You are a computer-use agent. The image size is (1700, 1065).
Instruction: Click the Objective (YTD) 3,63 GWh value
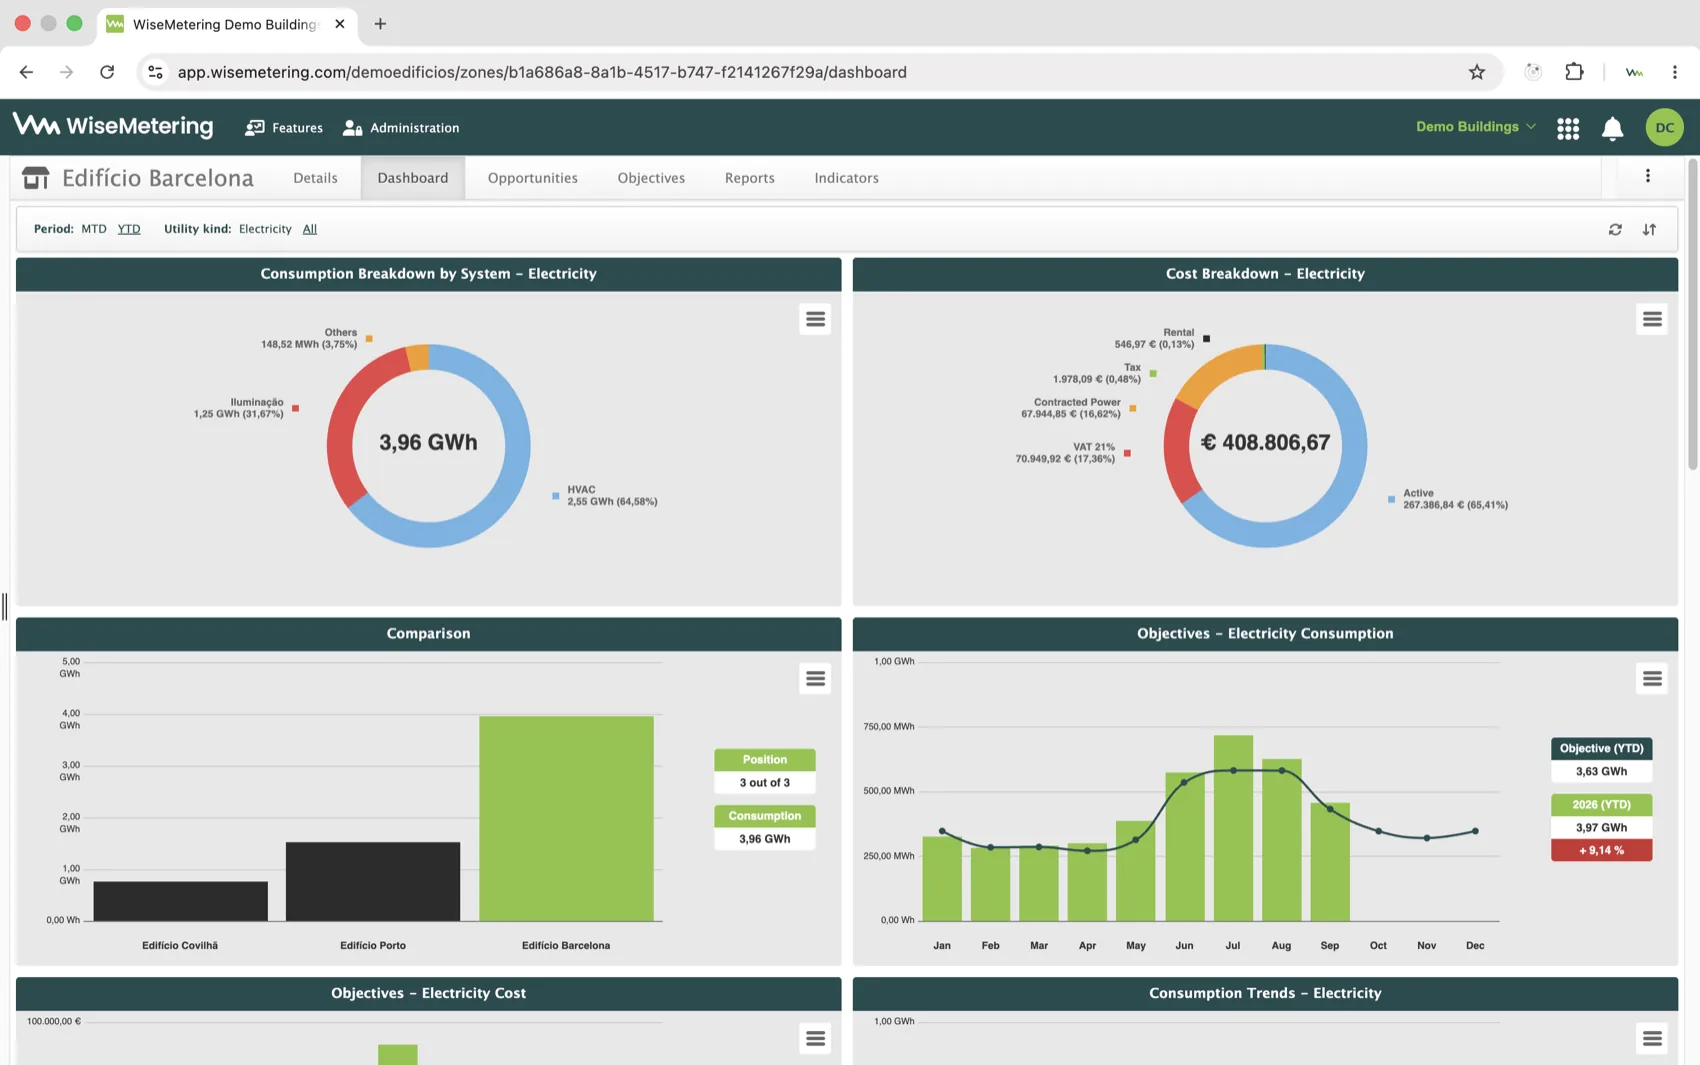tap(1601, 771)
